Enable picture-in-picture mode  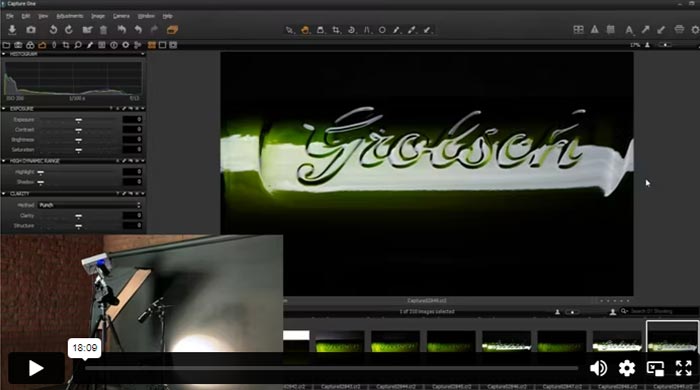[655, 369]
